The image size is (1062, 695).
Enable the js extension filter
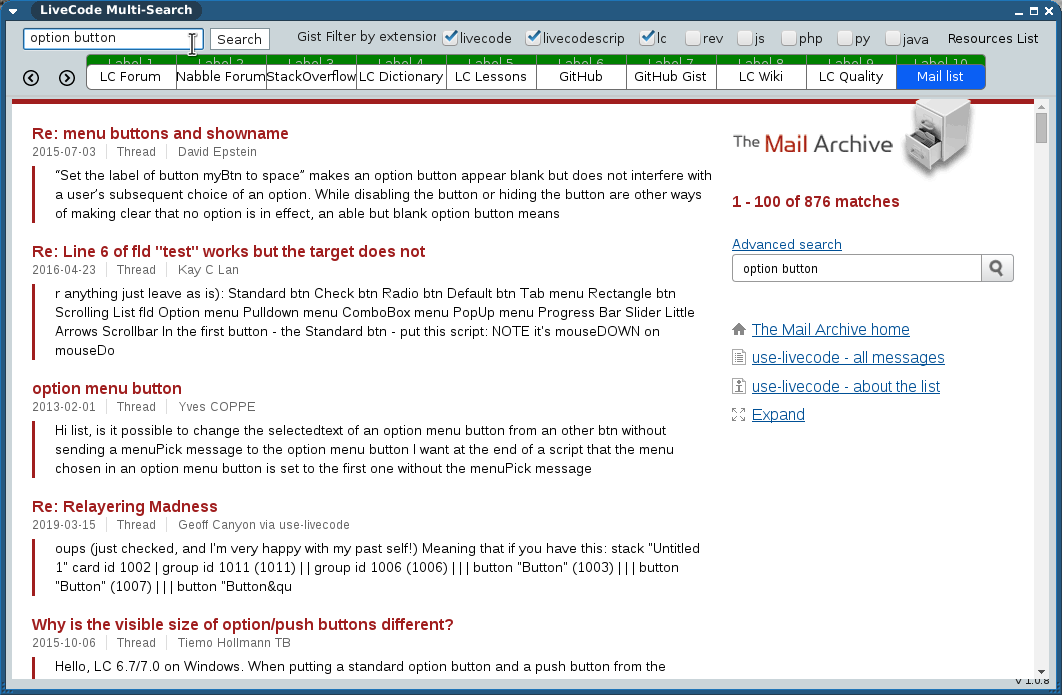click(745, 39)
